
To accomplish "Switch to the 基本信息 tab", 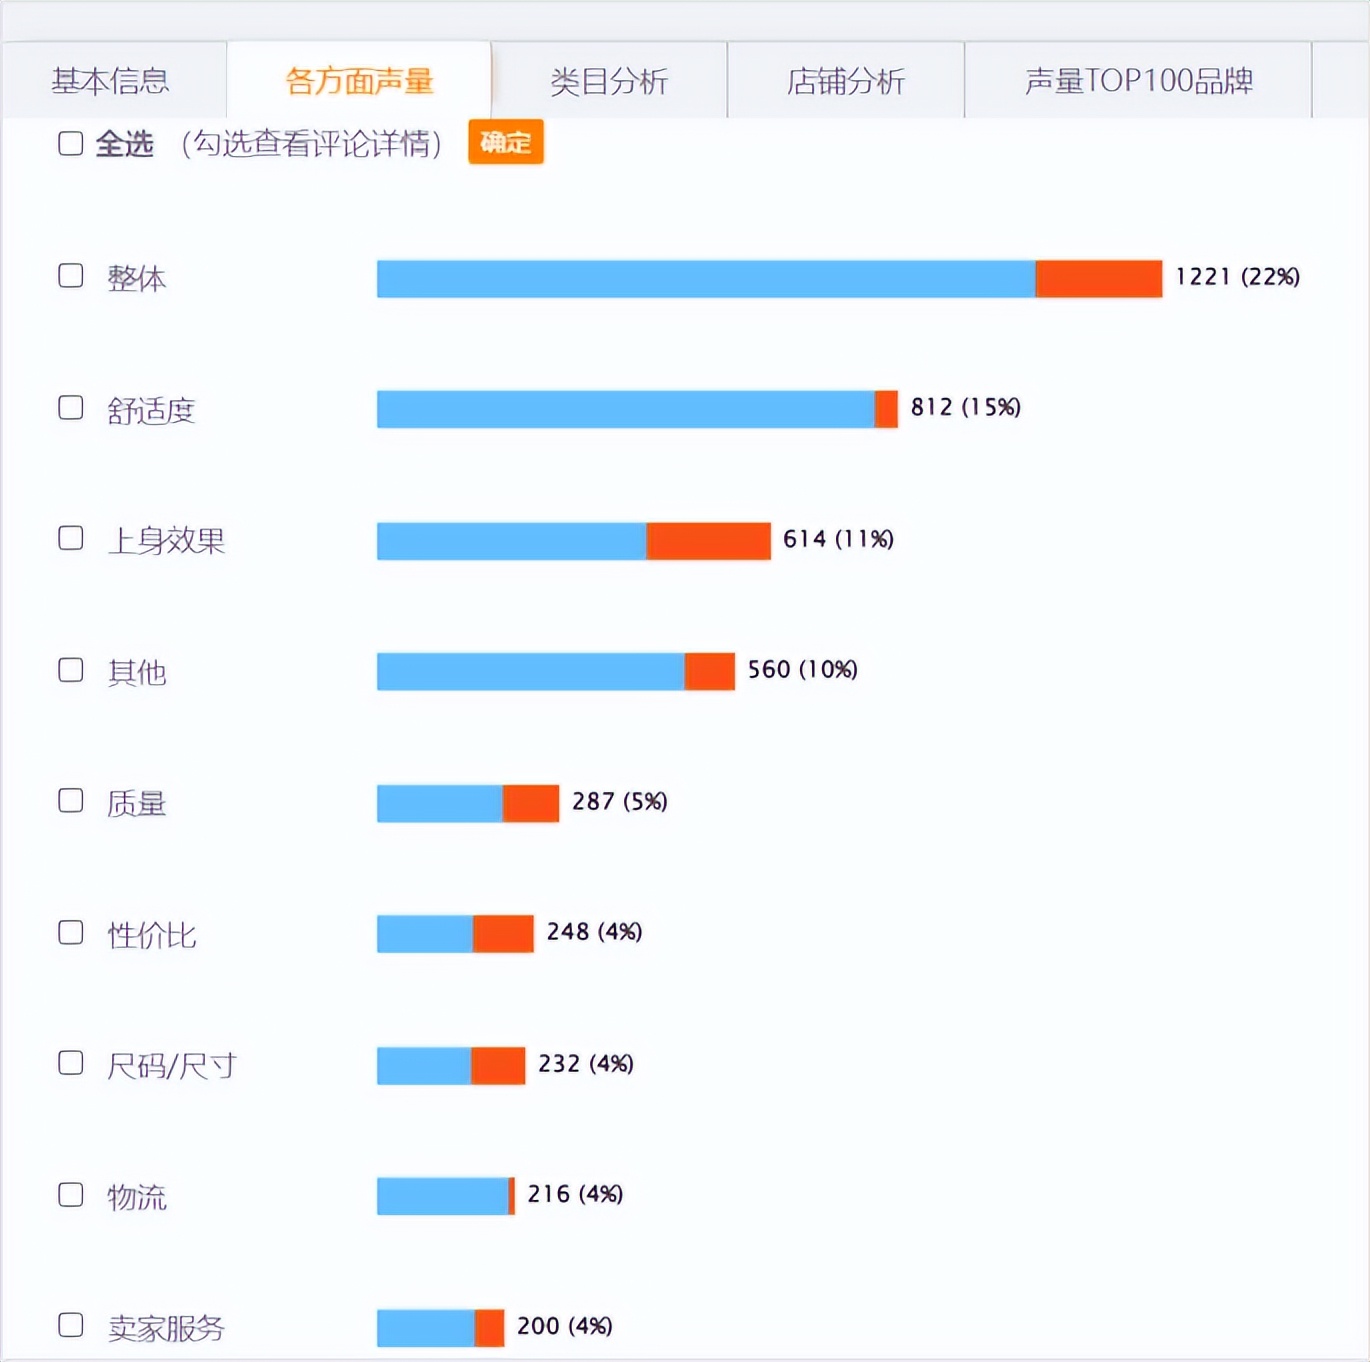I will point(112,82).
